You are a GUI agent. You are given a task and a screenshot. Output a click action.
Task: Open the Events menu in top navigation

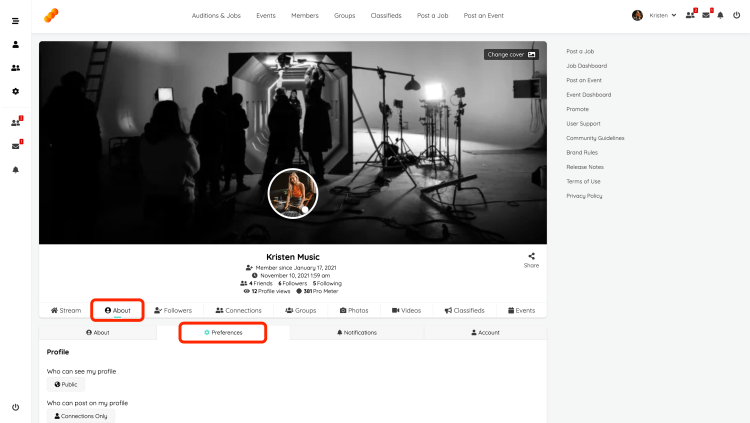pos(266,15)
